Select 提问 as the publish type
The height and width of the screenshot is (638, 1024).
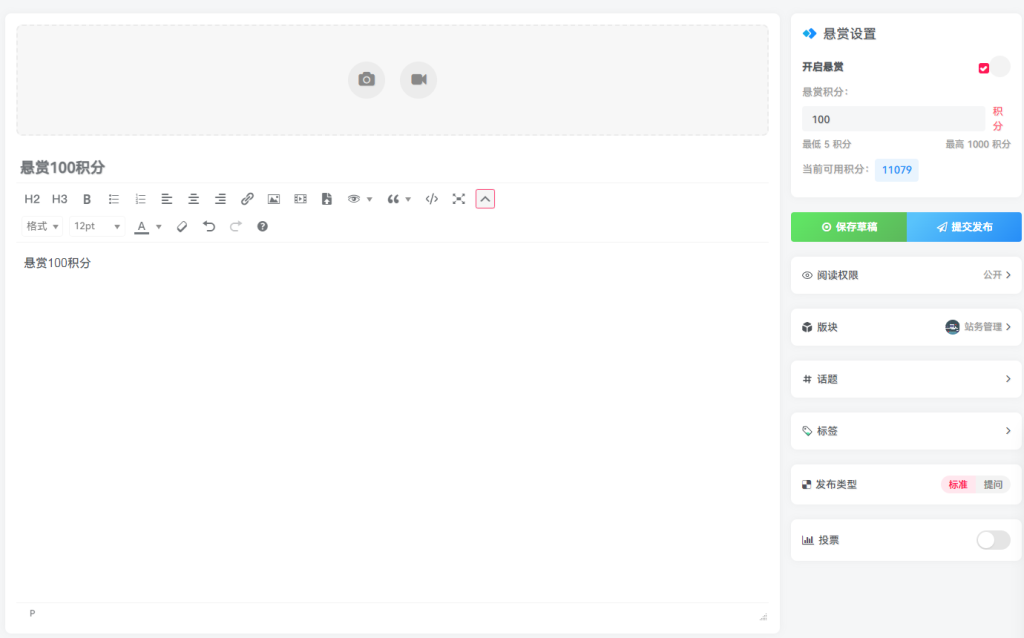[x=992, y=485]
